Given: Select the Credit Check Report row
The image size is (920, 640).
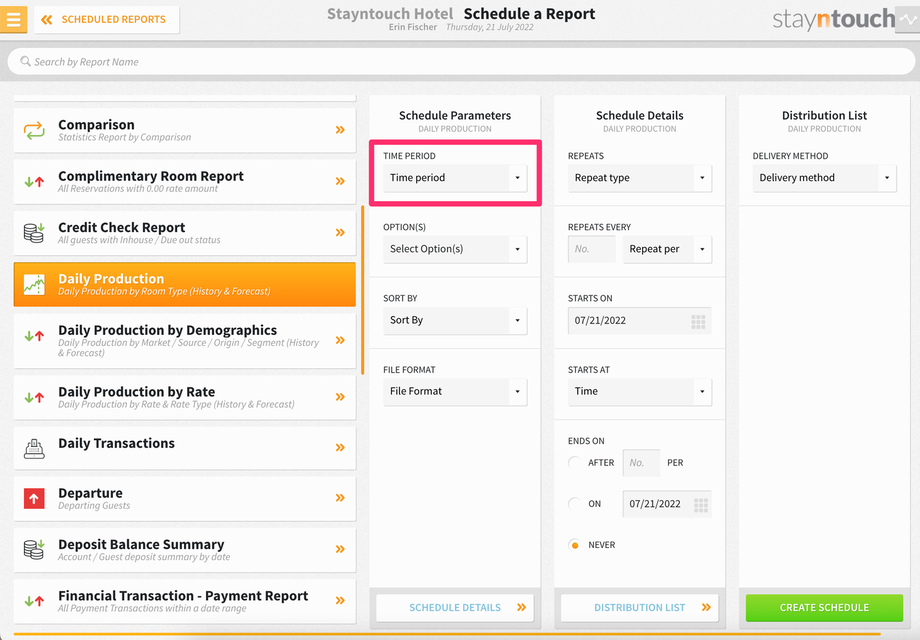Looking at the screenshot, I should (x=185, y=233).
